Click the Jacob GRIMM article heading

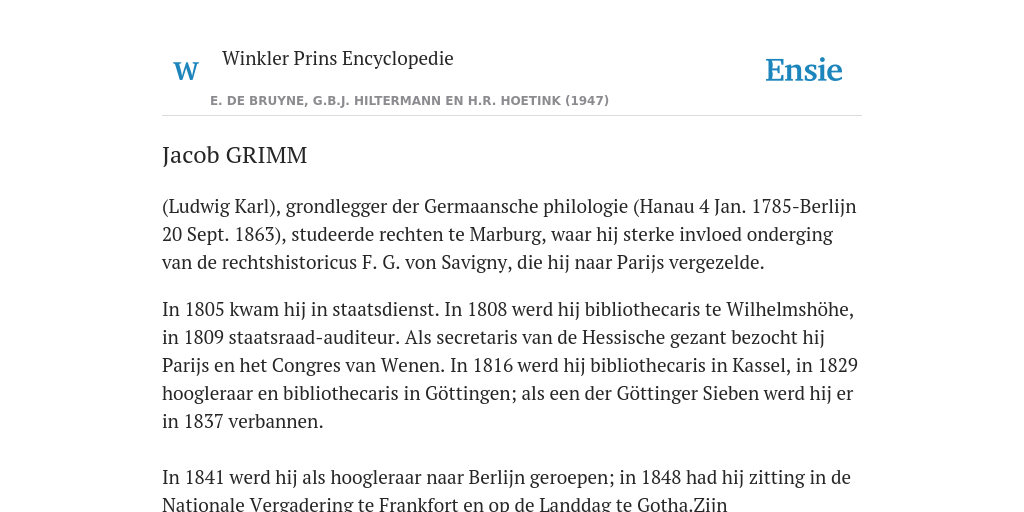click(234, 155)
